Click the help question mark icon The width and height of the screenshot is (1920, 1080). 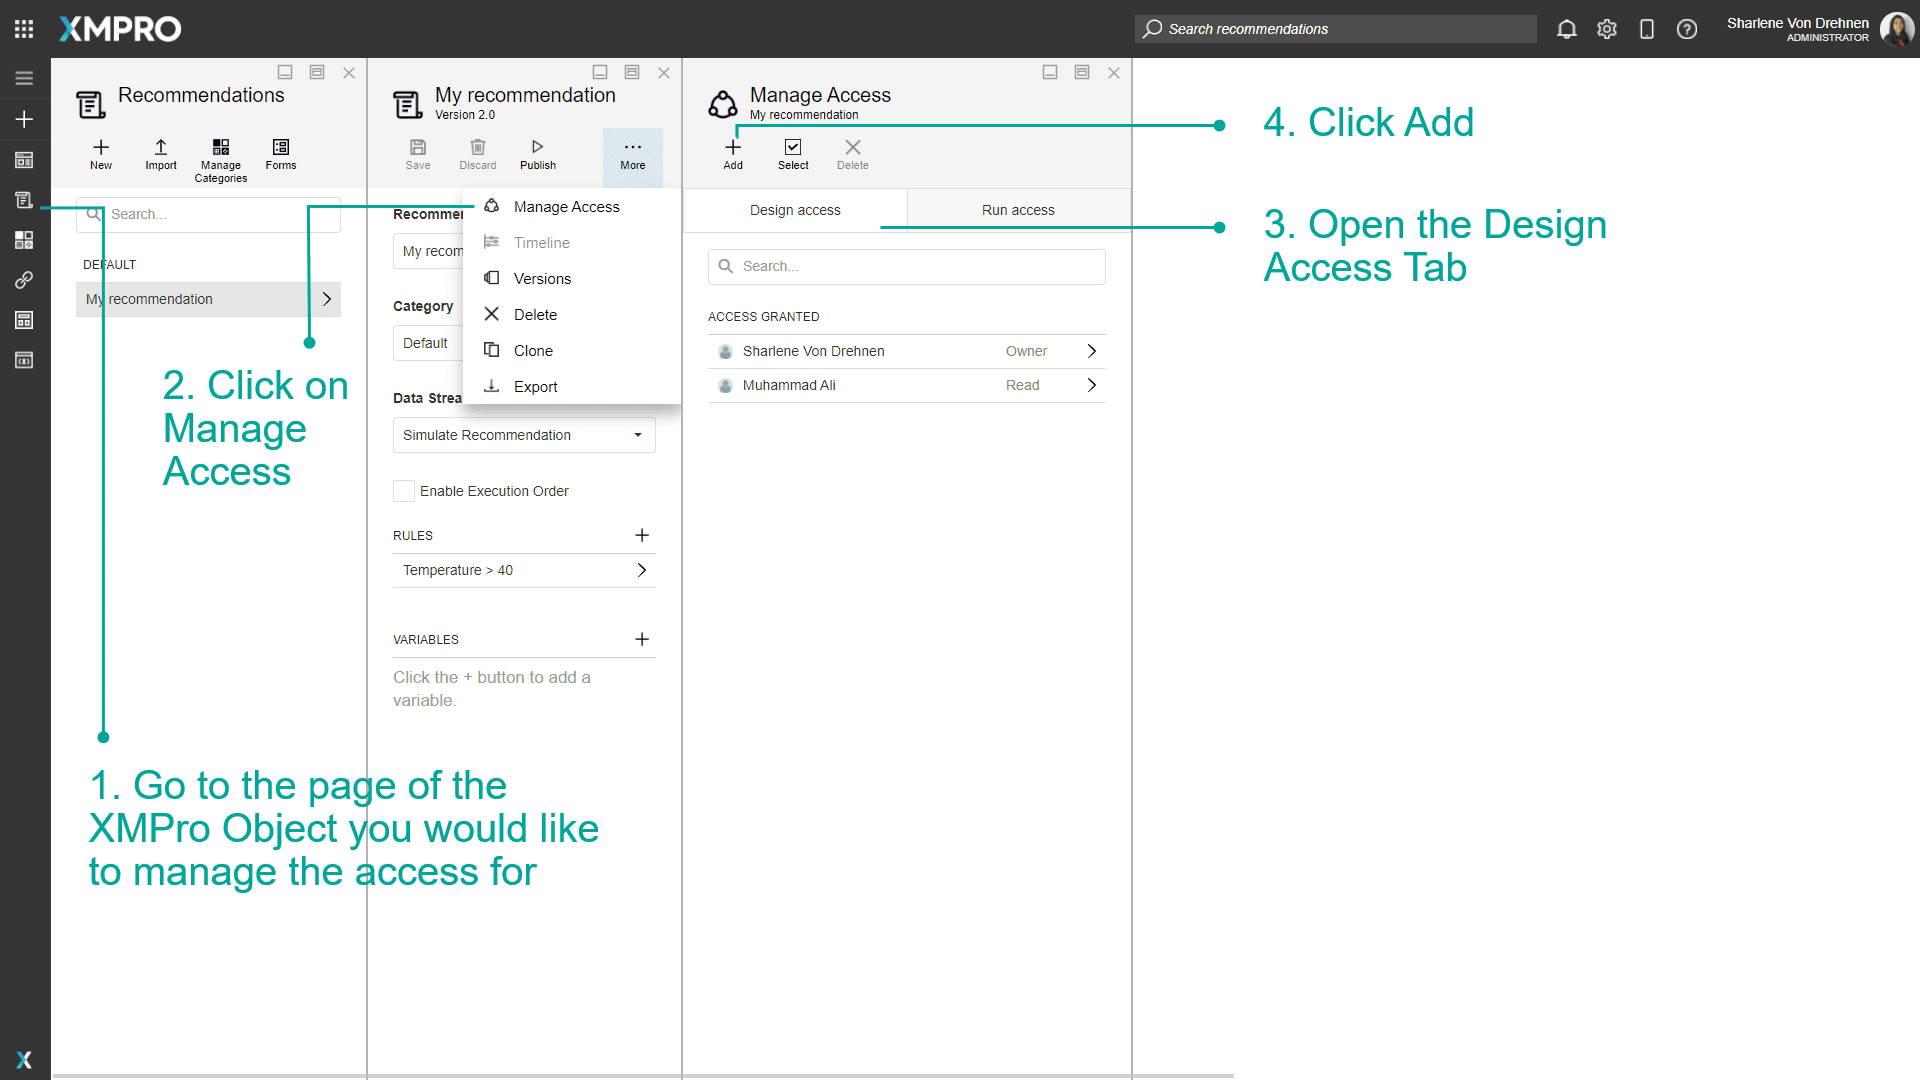[1687, 29]
